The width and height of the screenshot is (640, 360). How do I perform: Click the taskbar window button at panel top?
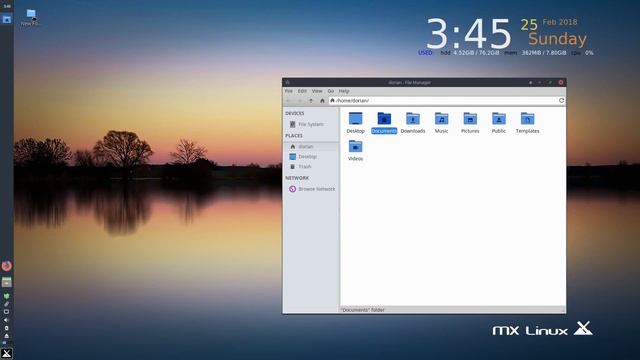tap(7, 19)
